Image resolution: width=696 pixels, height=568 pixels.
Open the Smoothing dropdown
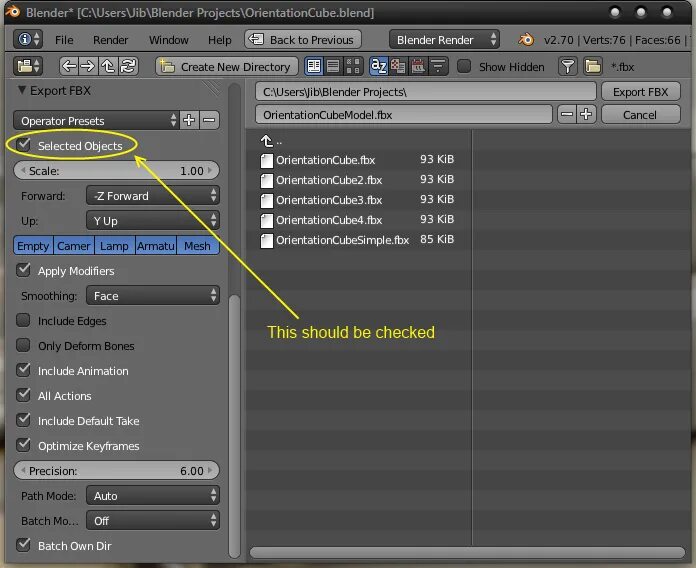(153, 295)
